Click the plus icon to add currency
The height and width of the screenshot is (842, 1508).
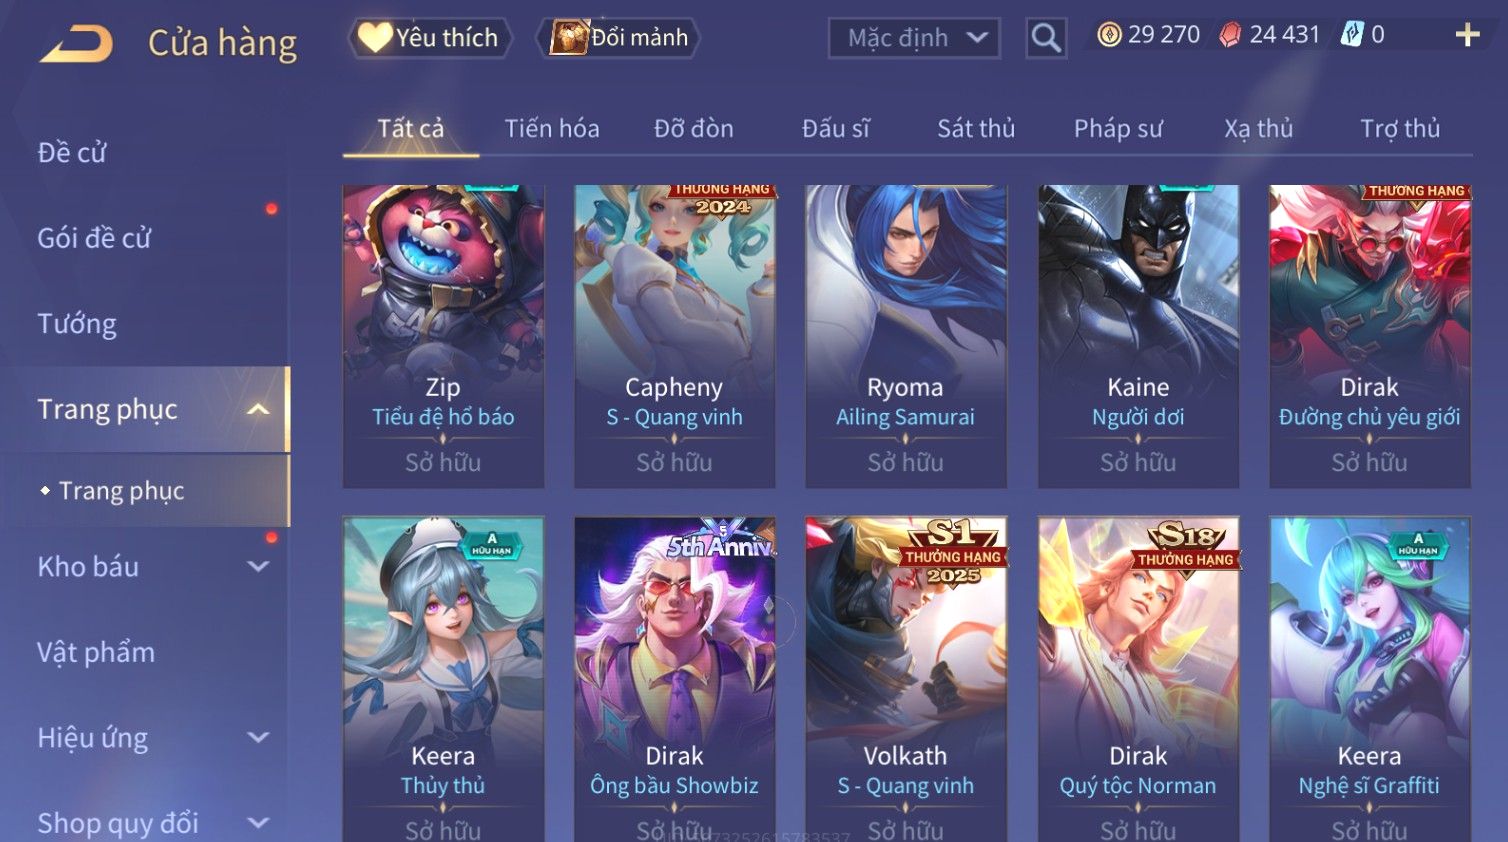point(1467,35)
